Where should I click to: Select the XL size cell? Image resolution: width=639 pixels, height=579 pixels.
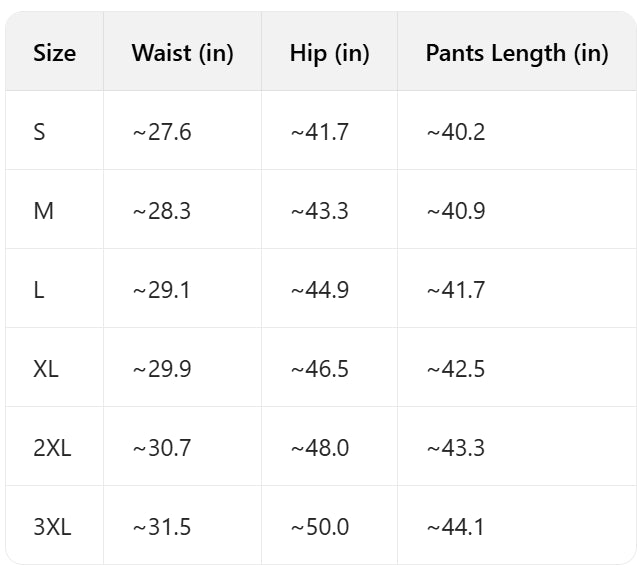[x=46, y=369]
